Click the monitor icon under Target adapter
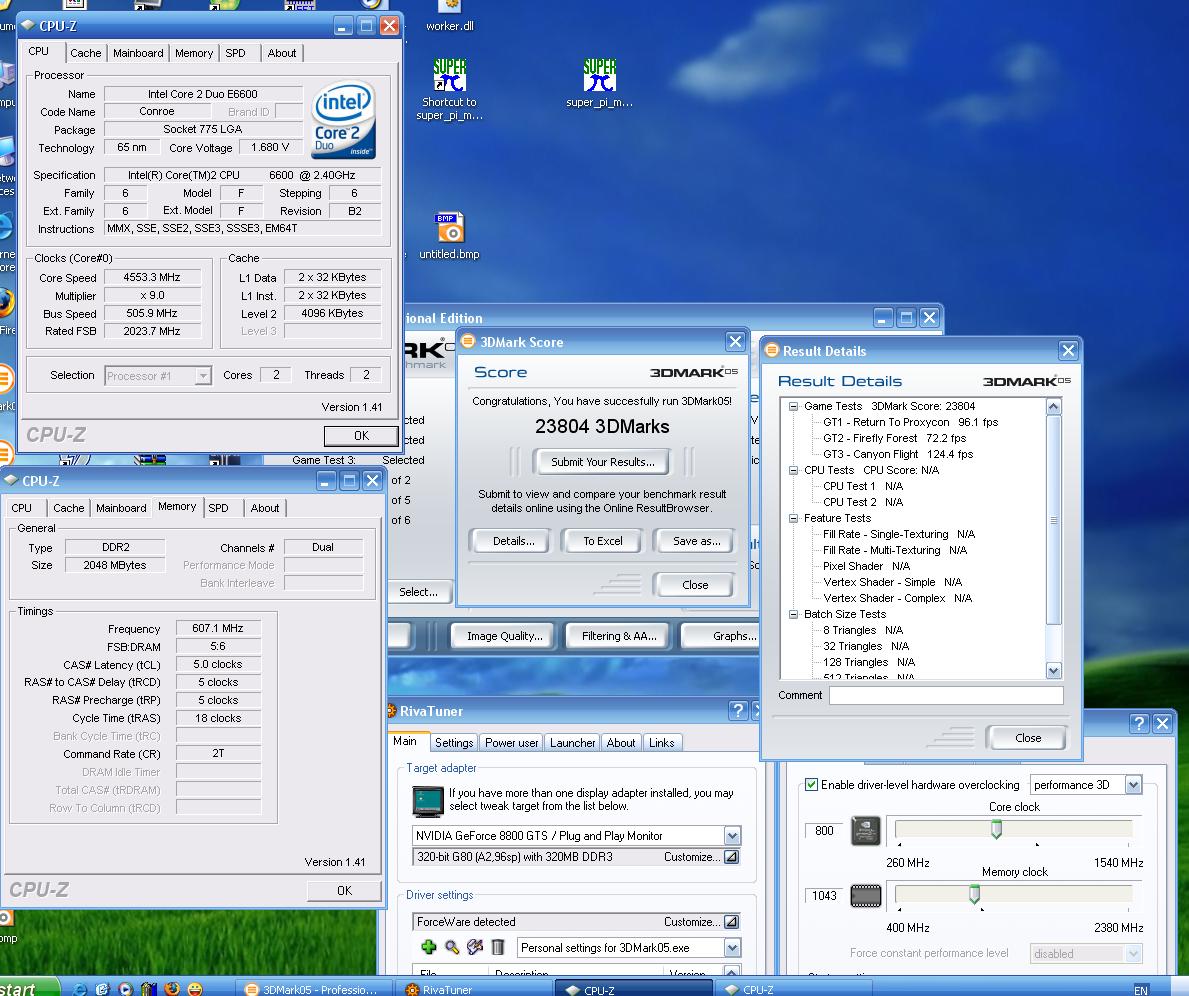1189x996 pixels. point(428,801)
